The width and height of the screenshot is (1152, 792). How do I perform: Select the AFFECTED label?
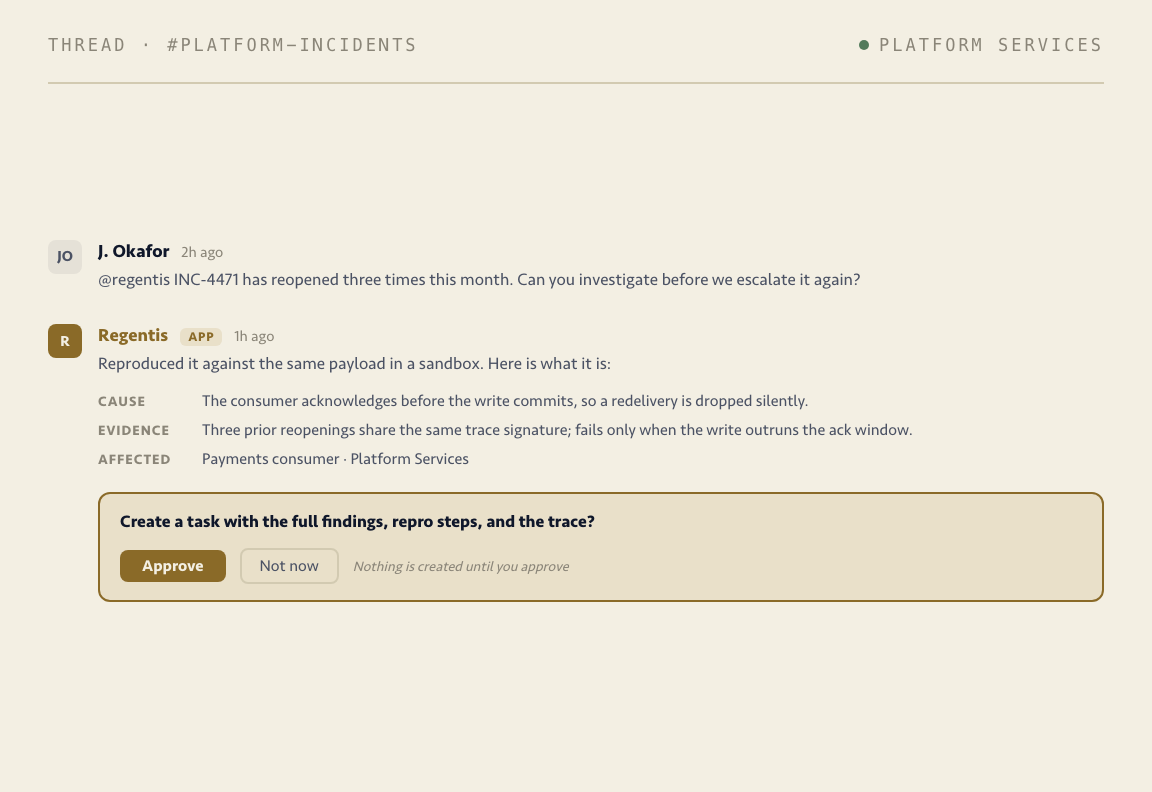(134, 459)
